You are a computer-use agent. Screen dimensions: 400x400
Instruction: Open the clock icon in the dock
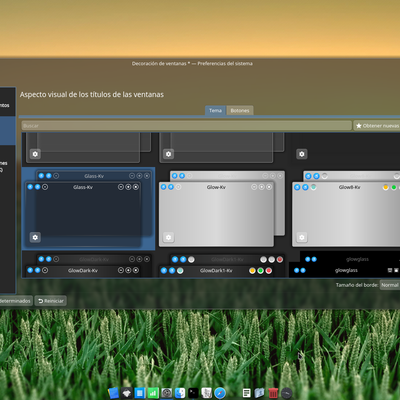287,393
